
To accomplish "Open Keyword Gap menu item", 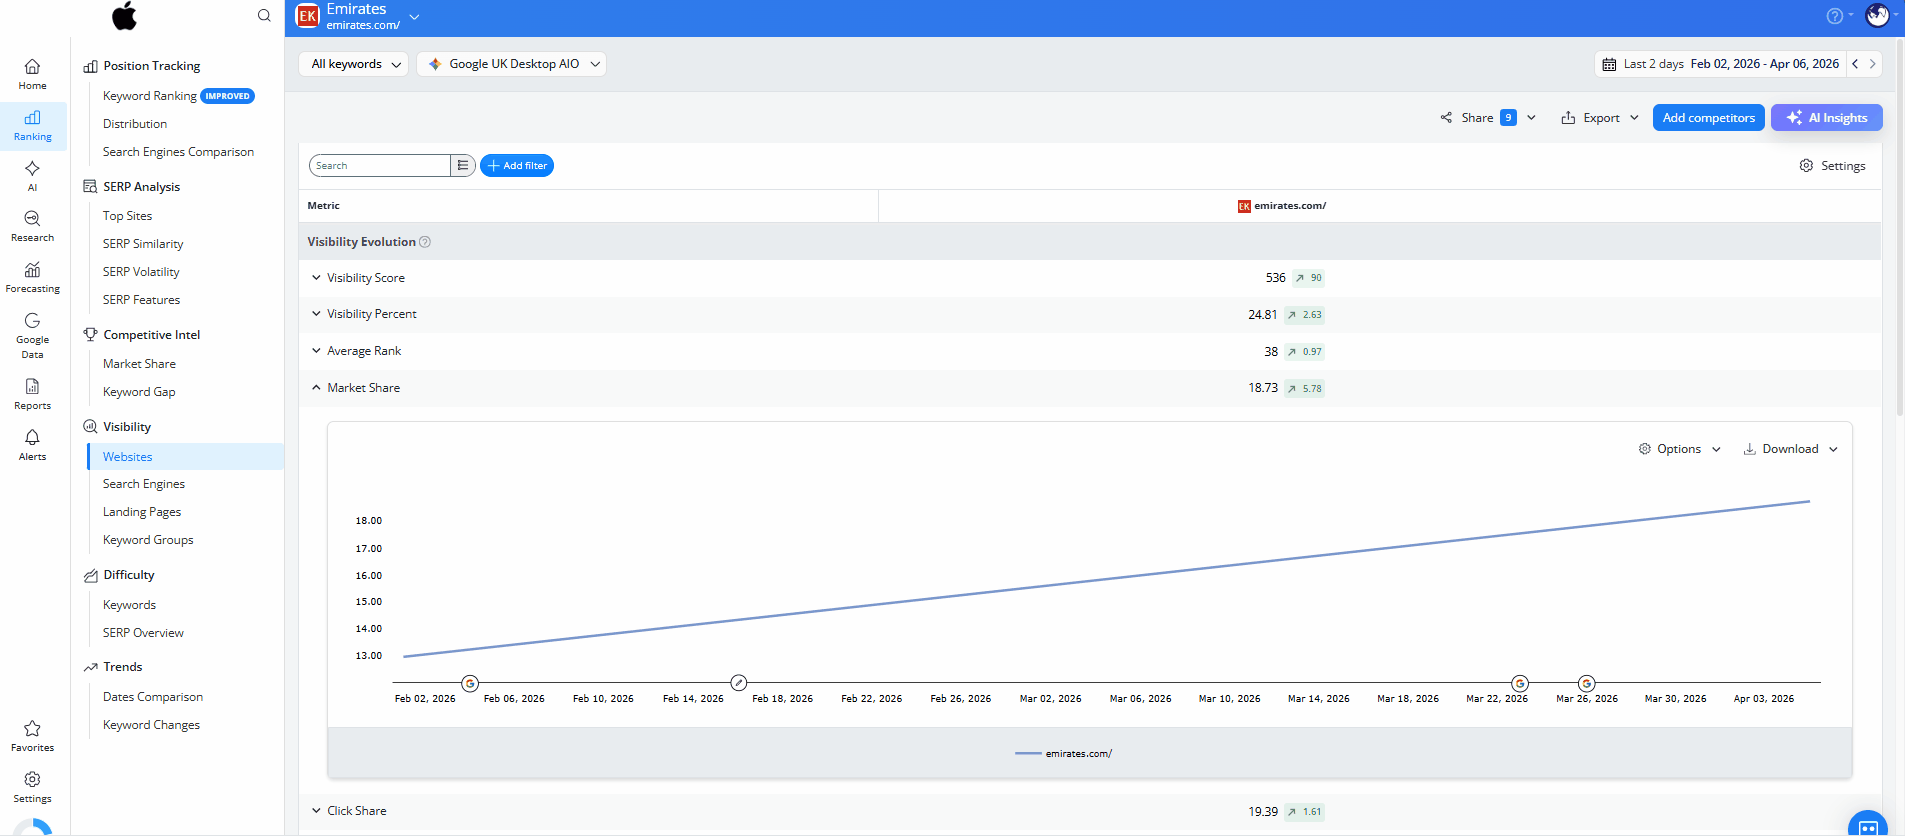I will click(139, 392).
